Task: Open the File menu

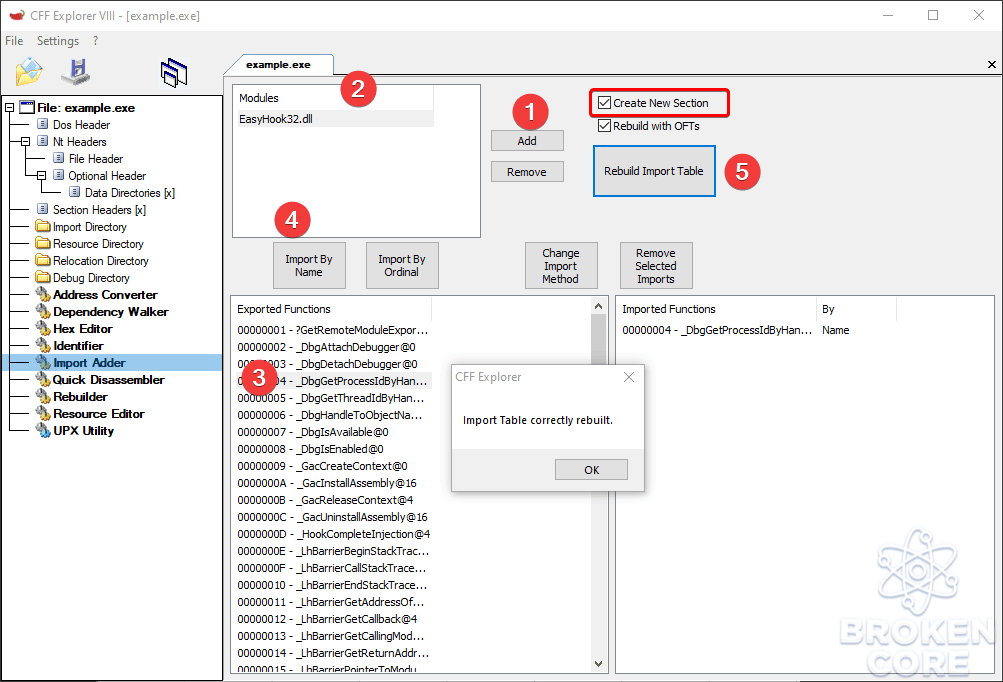Action: point(14,40)
